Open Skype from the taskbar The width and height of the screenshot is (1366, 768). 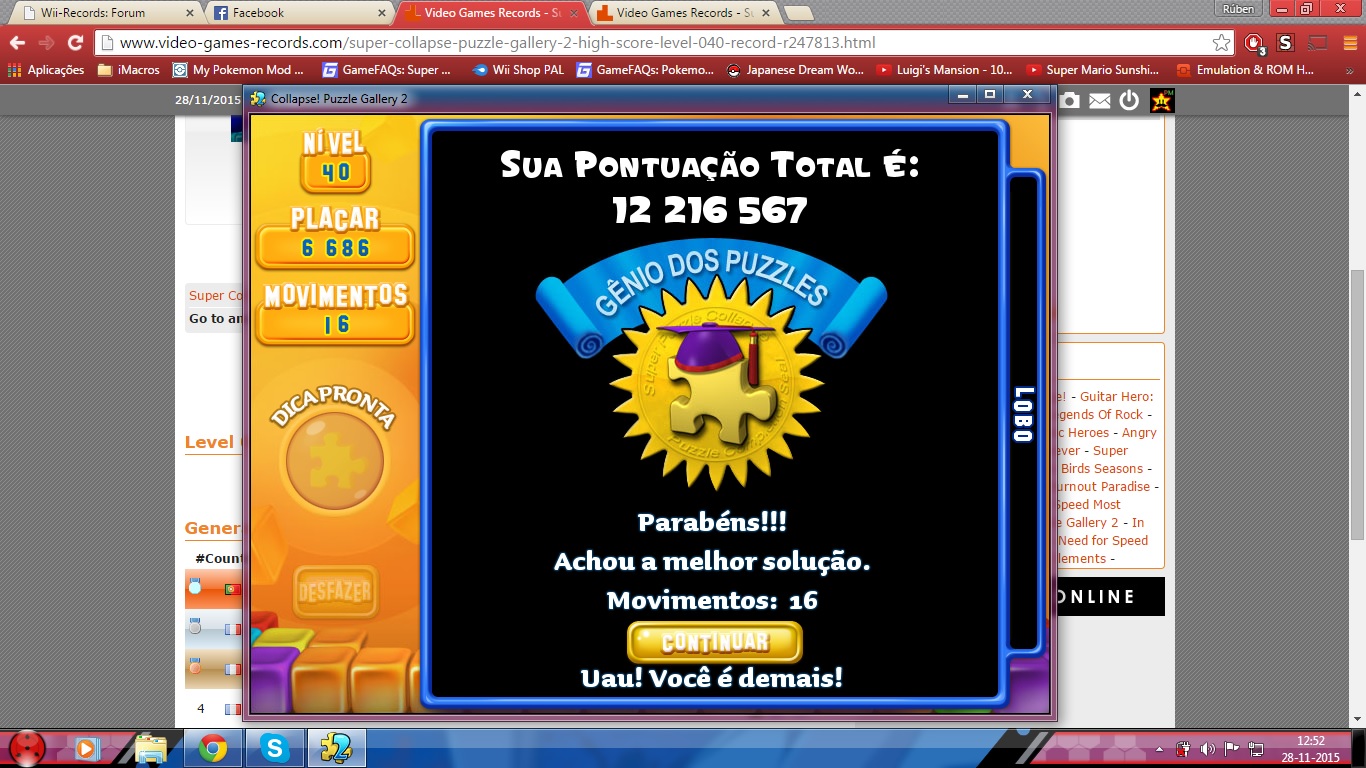pos(274,748)
